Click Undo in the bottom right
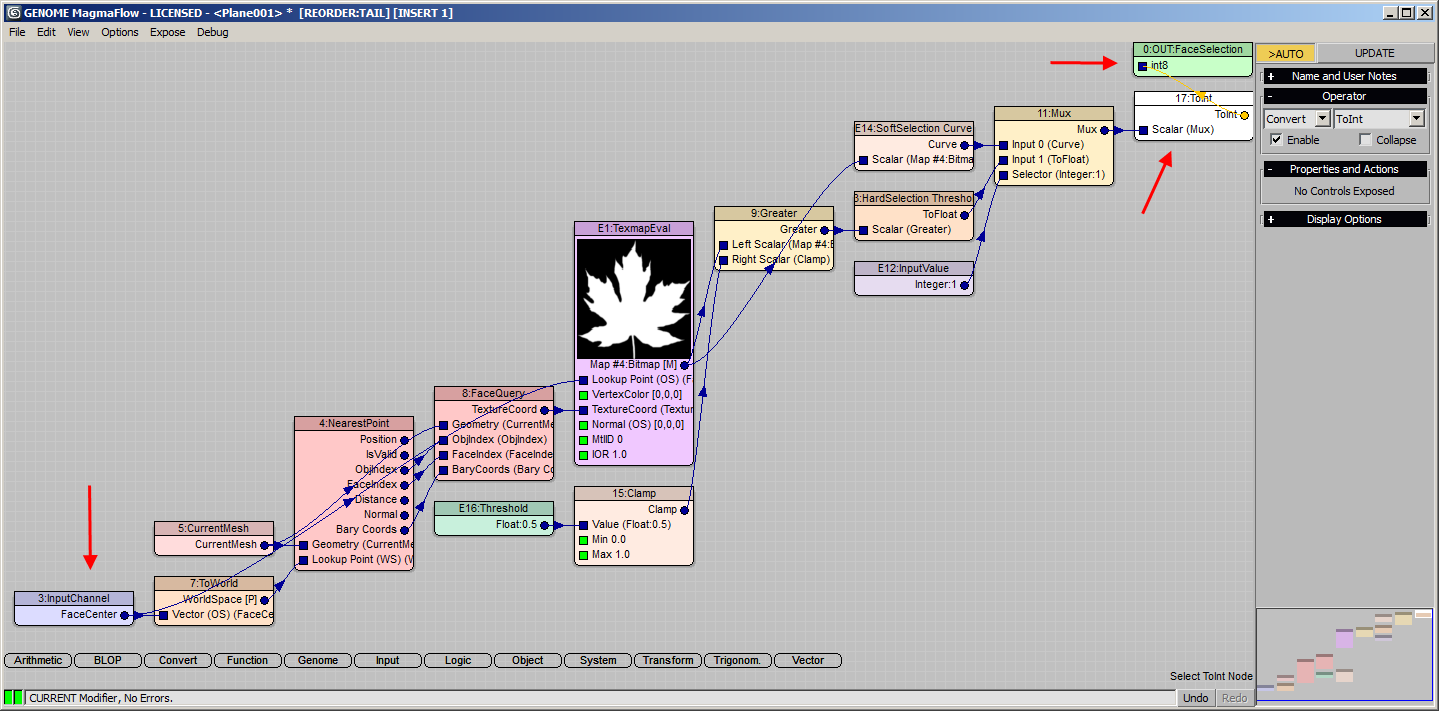This screenshot has width=1439, height=711. (1194, 697)
